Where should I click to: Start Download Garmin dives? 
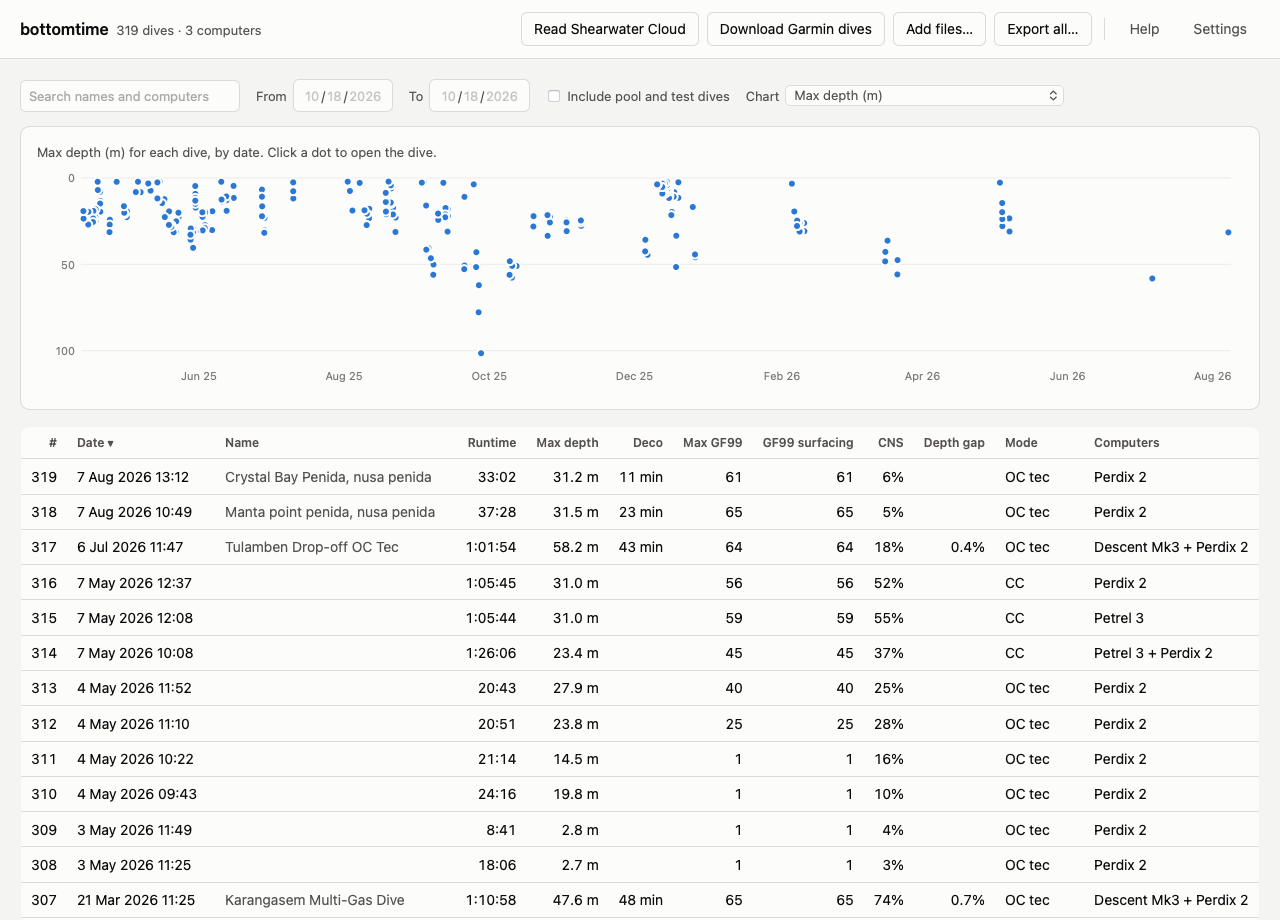pos(796,29)
